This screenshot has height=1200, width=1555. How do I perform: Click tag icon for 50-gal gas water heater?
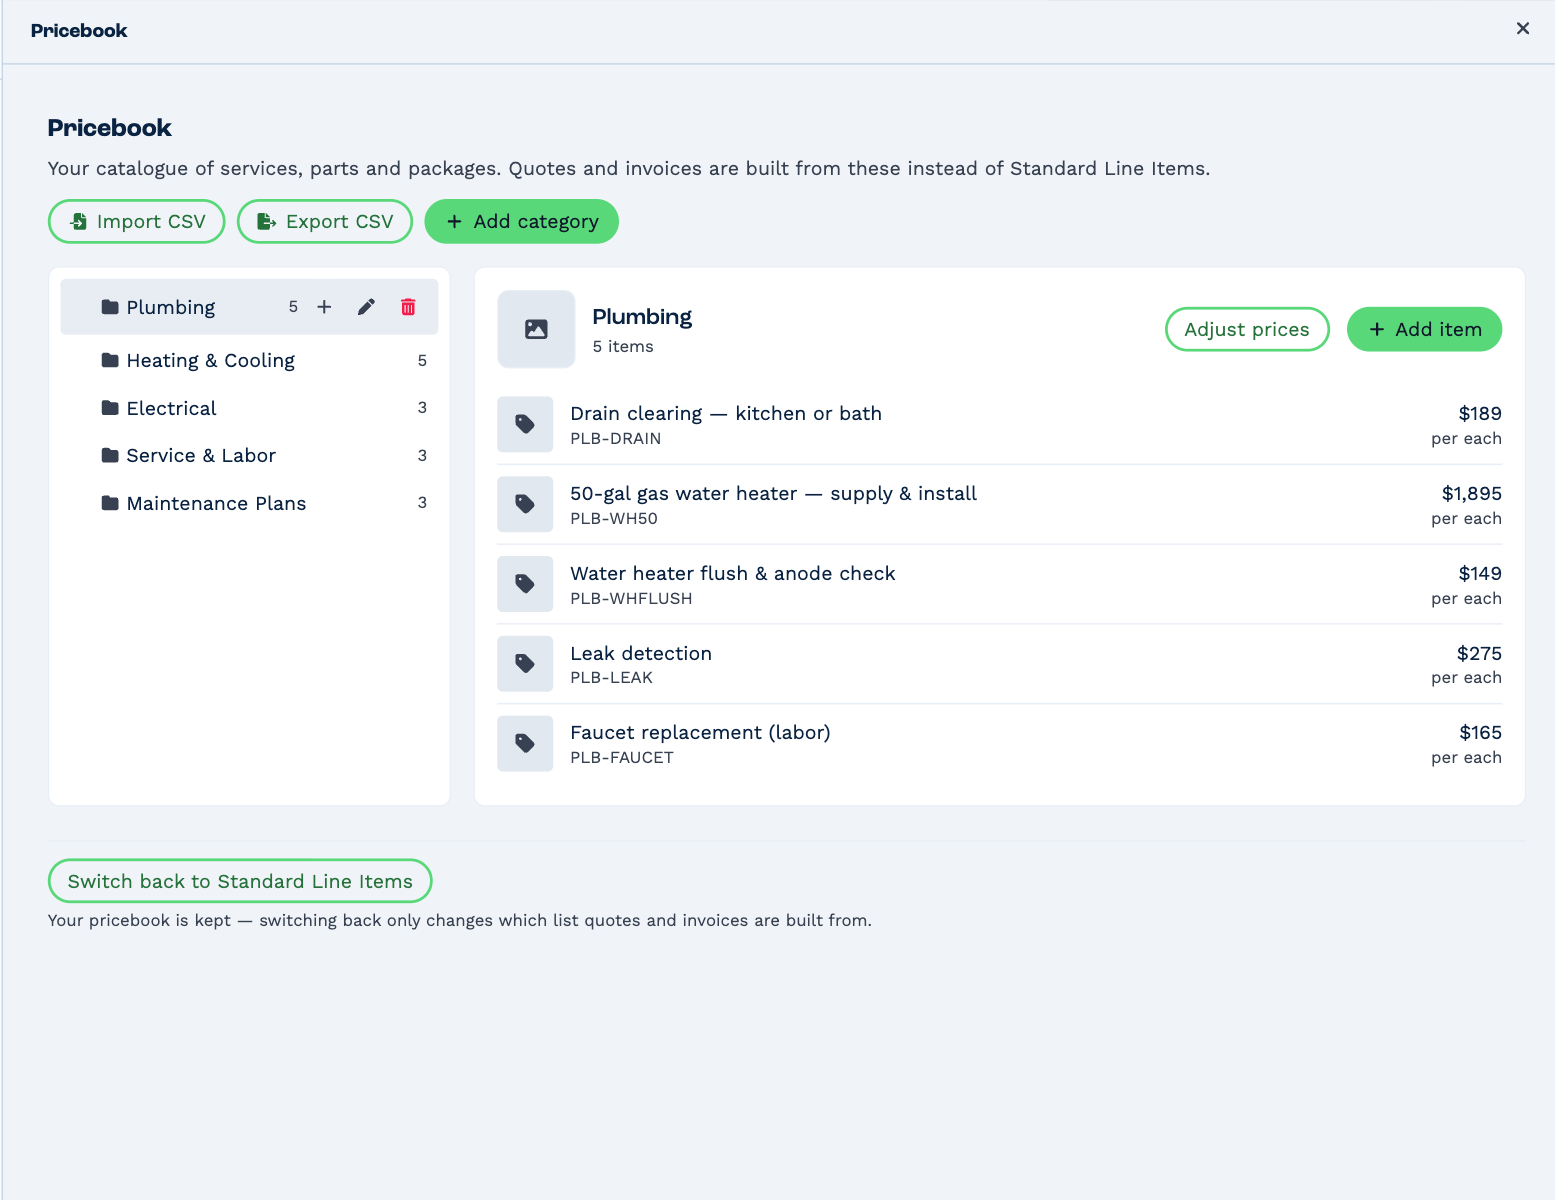coord(525,504)
